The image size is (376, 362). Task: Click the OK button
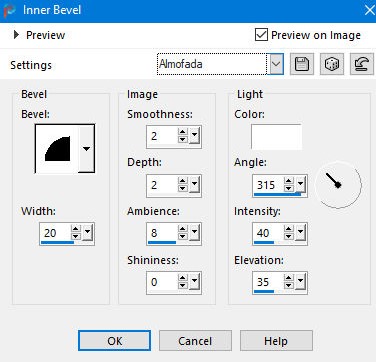click(x=114, y=341)
